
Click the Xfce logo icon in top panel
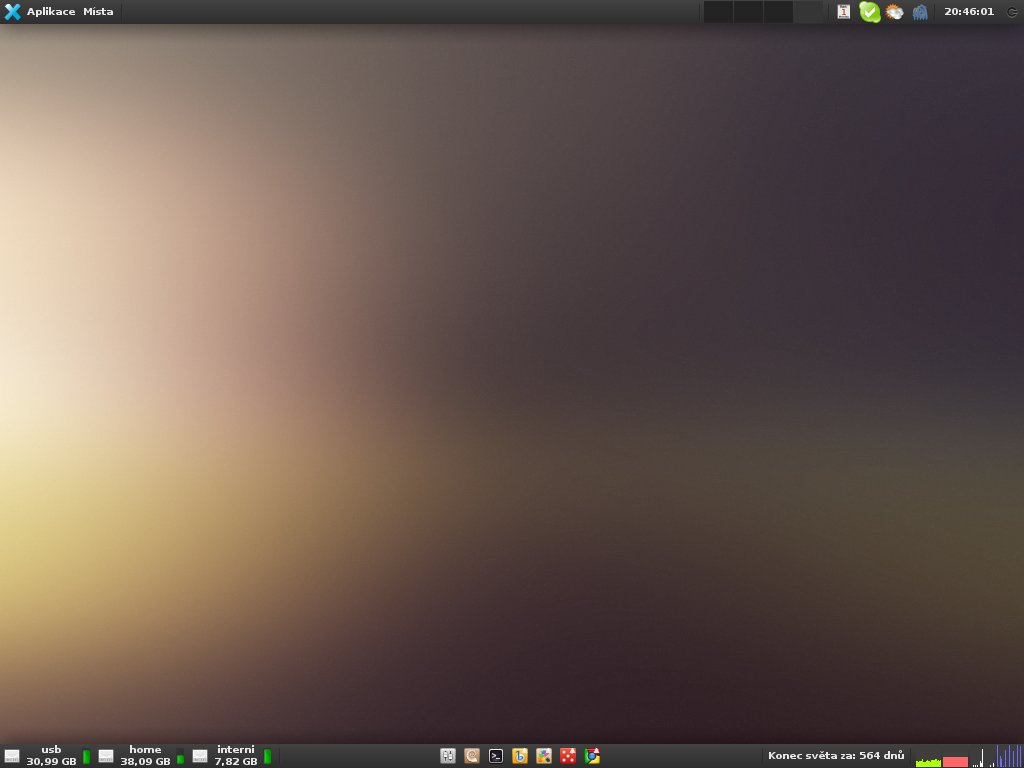point(12,12)
